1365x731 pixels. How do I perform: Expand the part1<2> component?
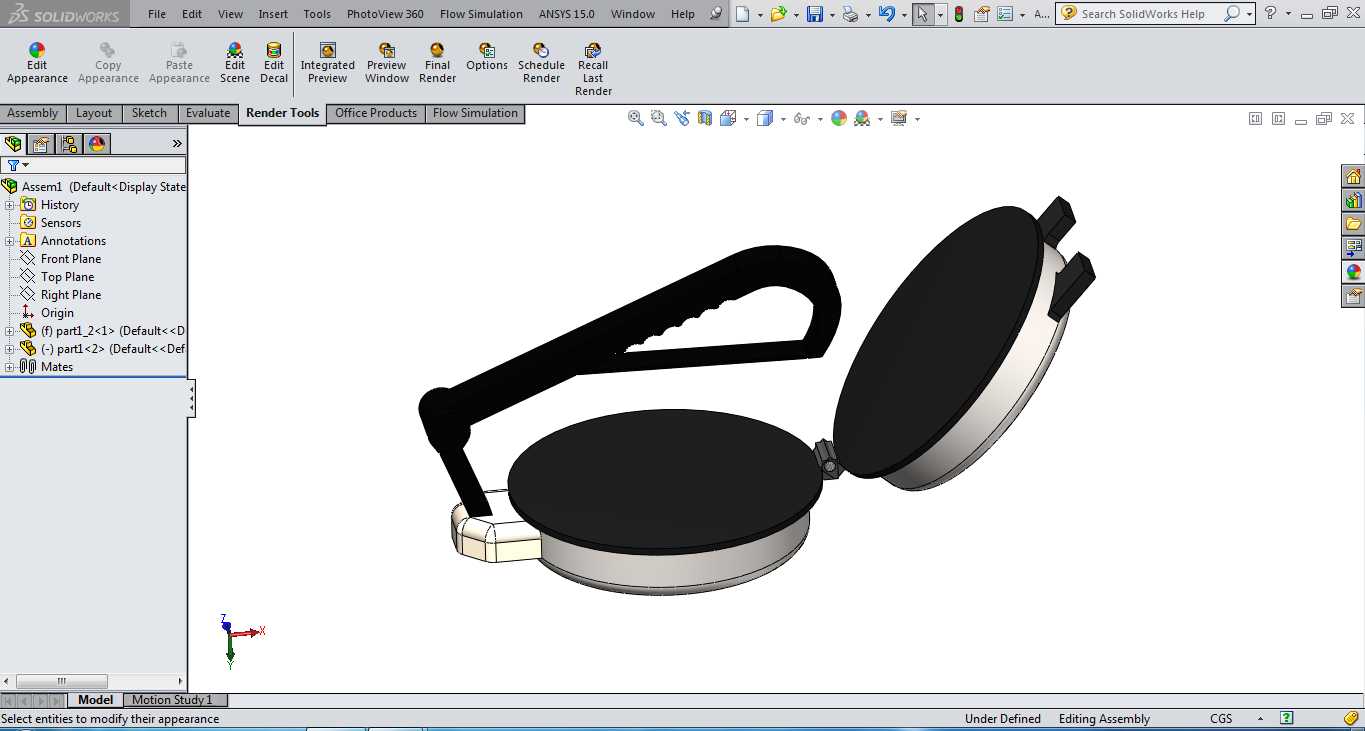pos(10,349)
